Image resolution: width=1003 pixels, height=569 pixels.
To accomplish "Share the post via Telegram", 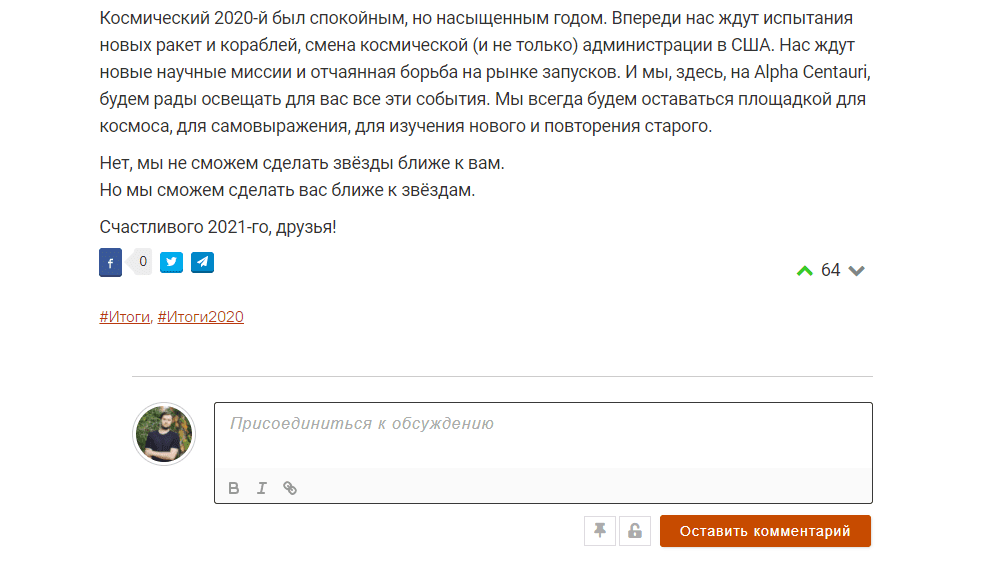I will (x=203, y=262).
